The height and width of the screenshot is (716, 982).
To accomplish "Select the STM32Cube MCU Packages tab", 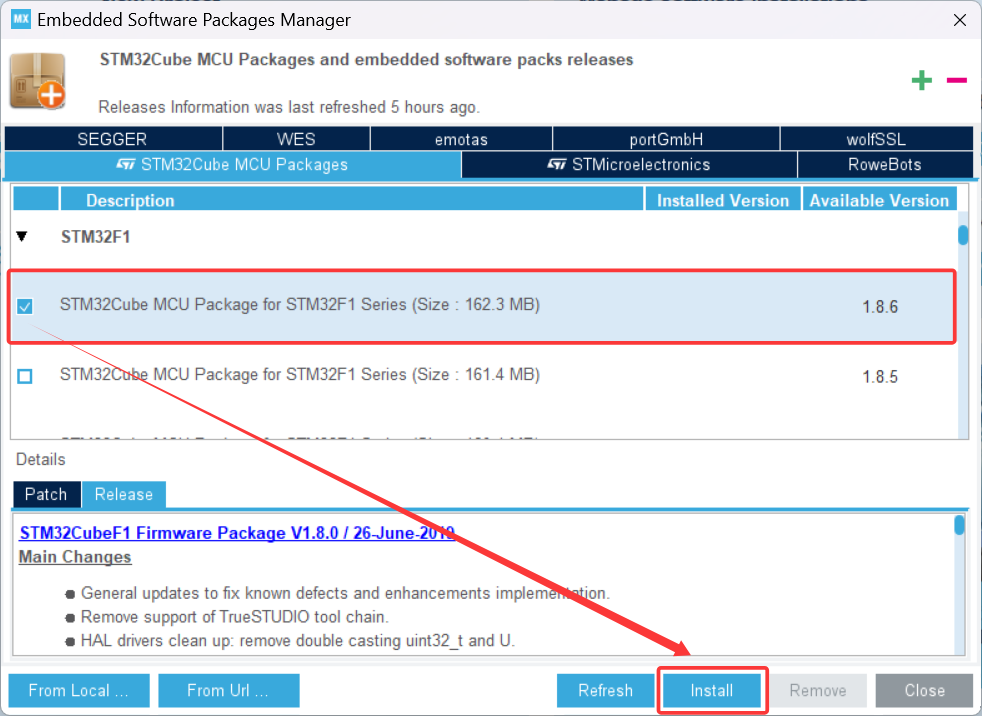I will (233, 165).
